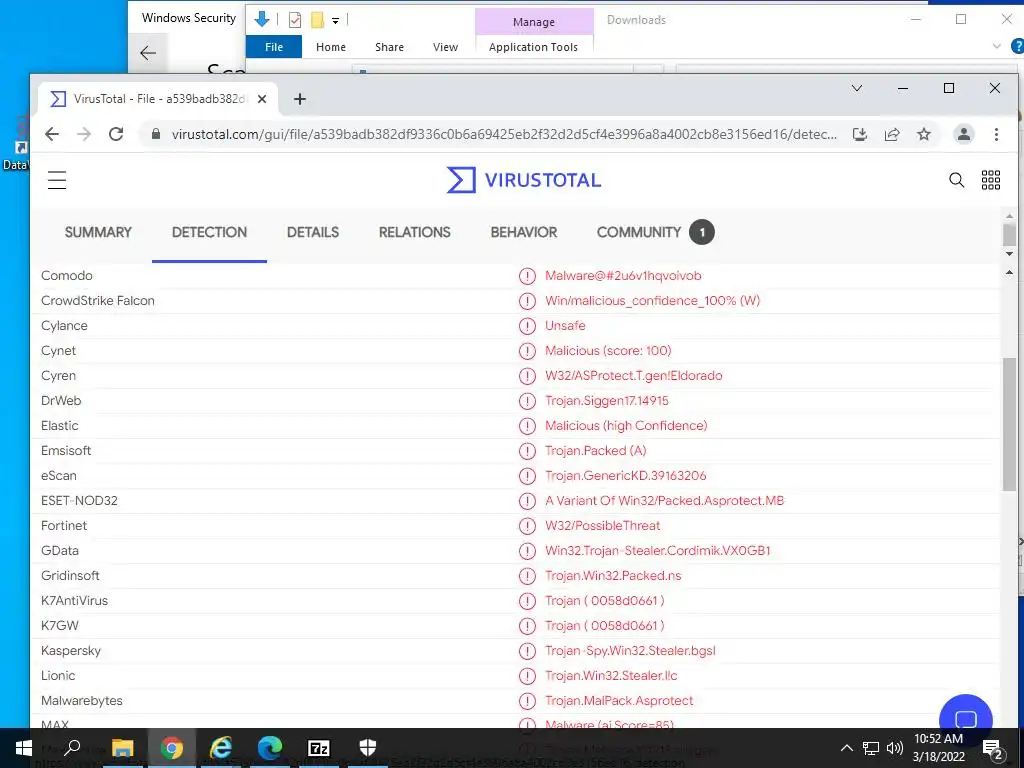Viewport: 1024px width, 768px height.
Task: Click the detection list scrollbar thumb
Action: tap(1009, 424)
